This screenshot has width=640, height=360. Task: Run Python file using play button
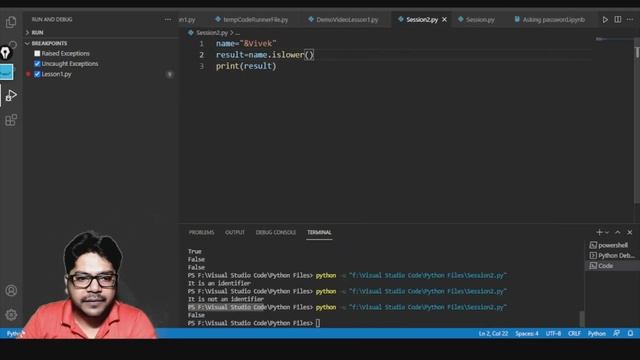(605, 20)
